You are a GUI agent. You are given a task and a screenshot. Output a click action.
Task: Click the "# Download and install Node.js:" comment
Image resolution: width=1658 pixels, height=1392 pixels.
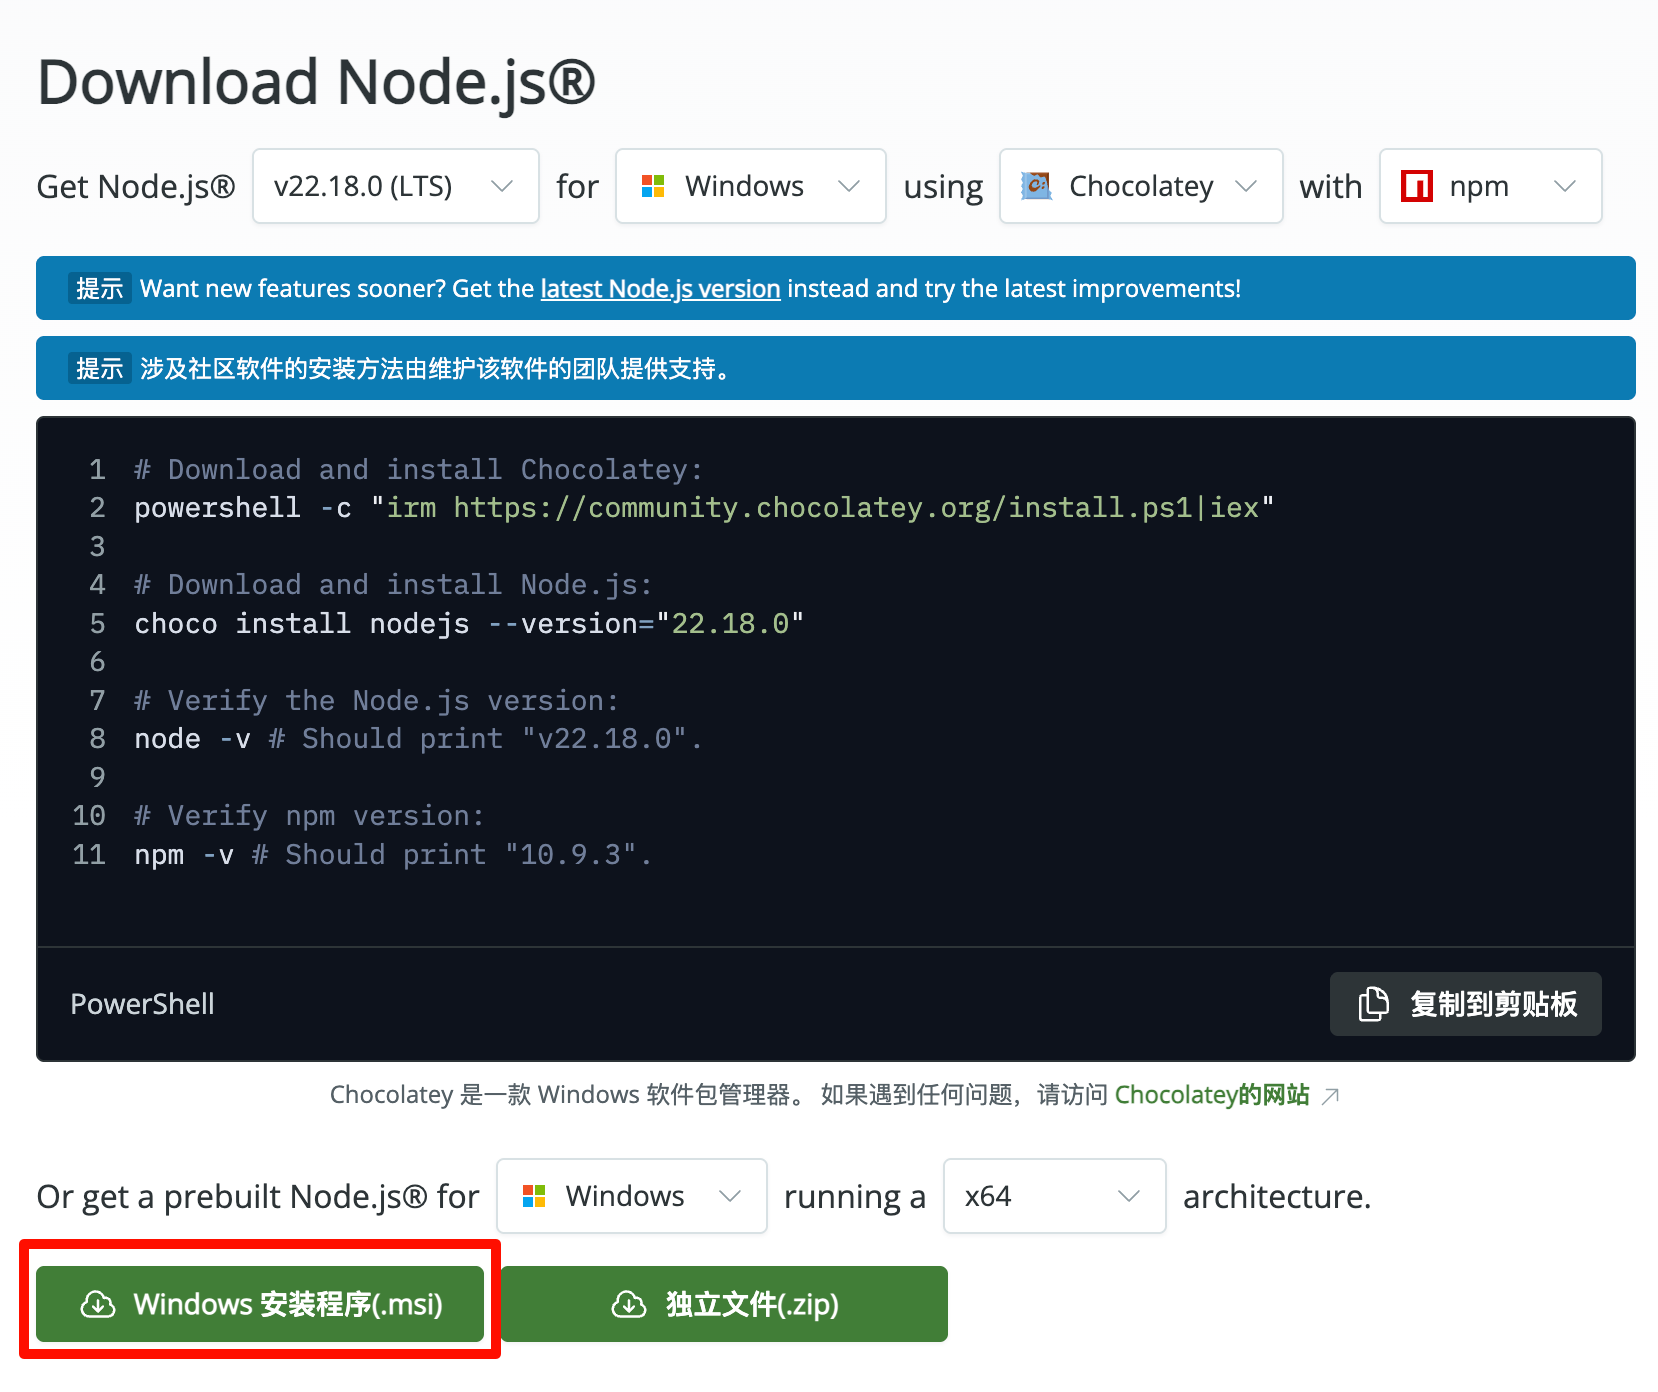coord(393,585)
